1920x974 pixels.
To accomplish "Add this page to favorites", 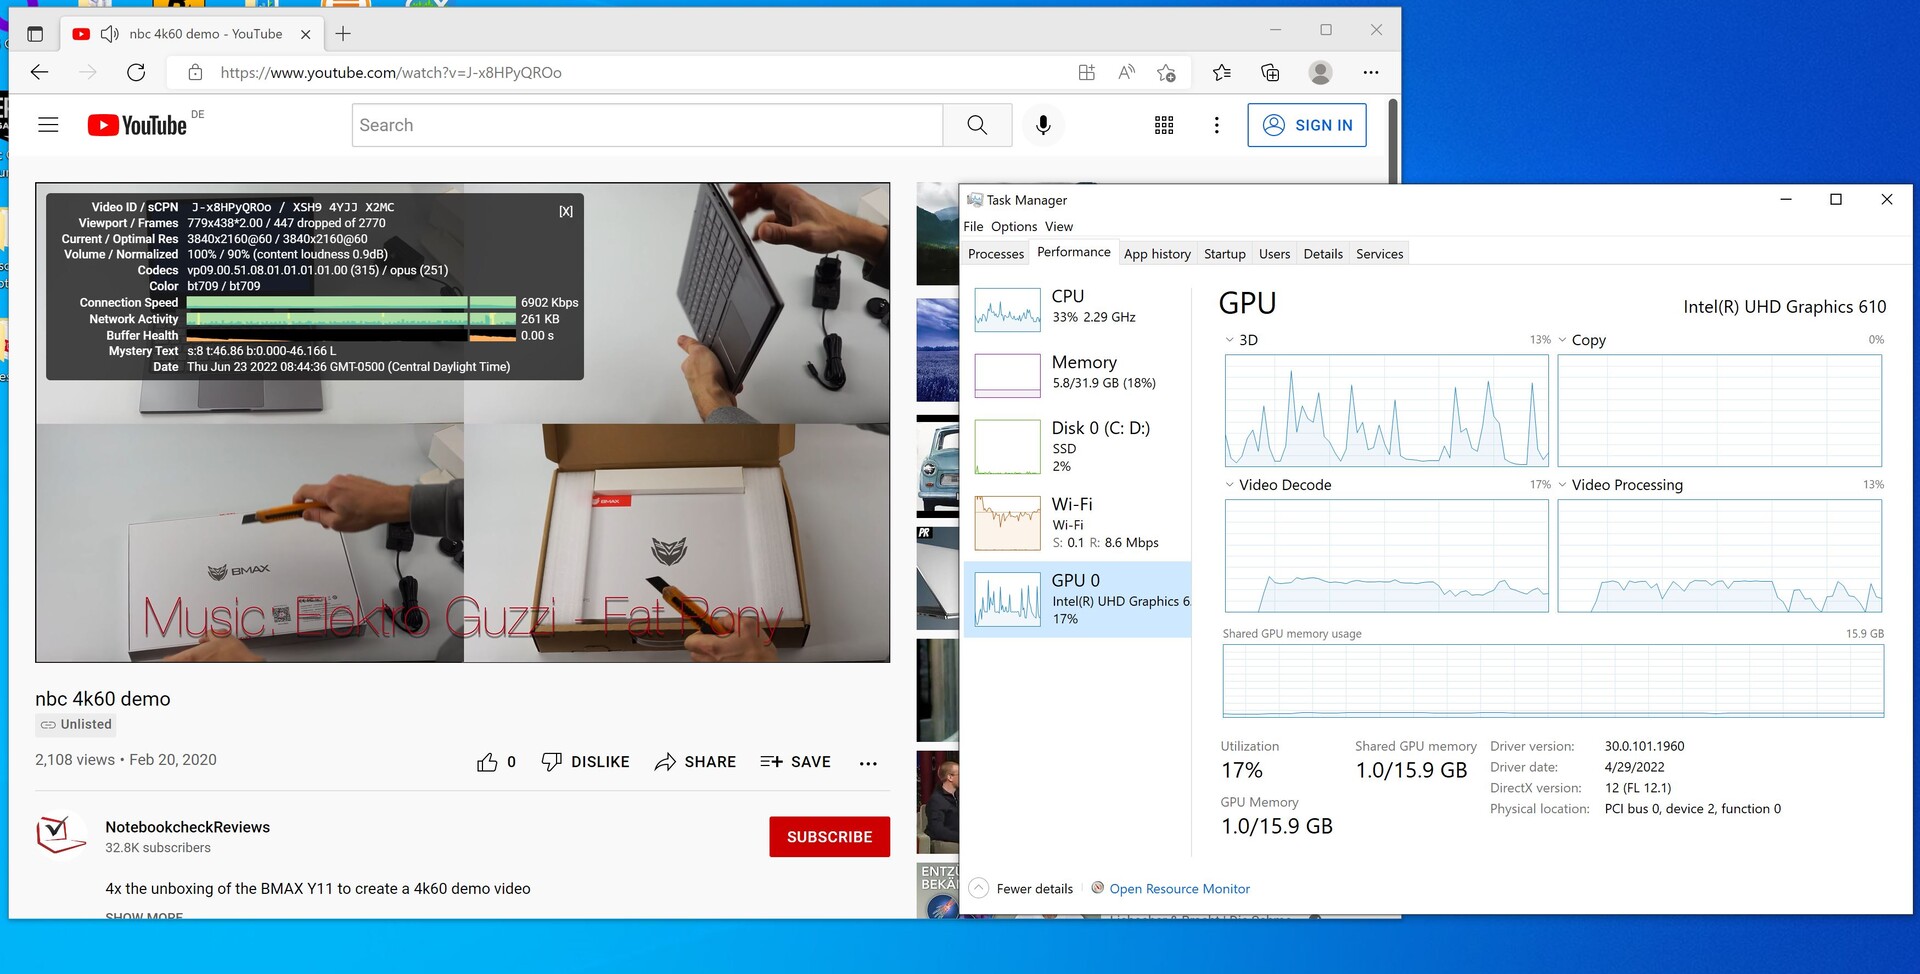I will (1166, 72).
